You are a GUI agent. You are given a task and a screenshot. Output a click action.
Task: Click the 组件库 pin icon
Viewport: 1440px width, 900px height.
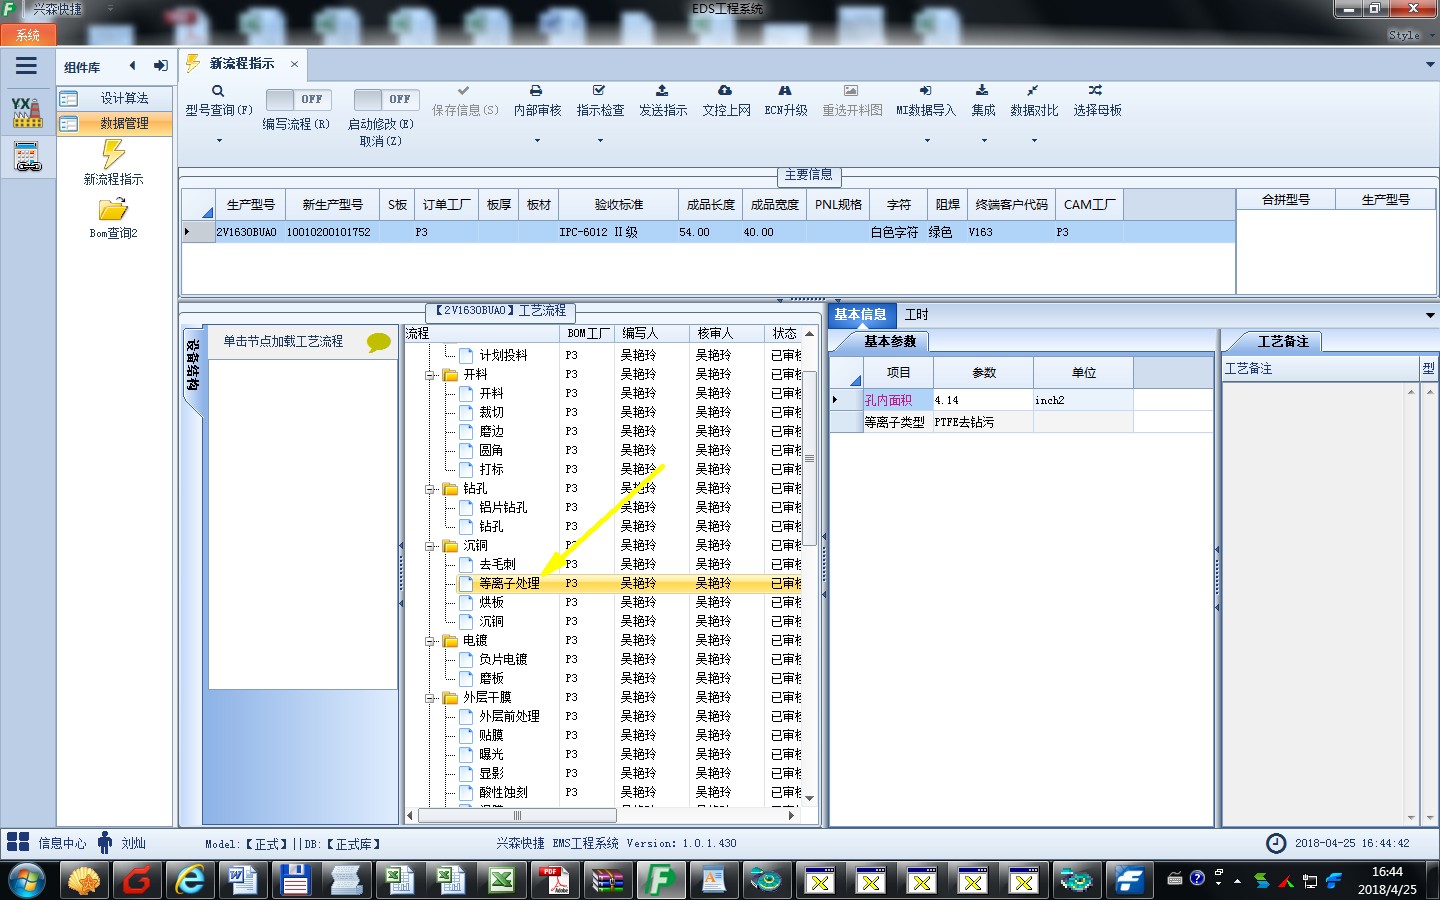(160, 66)
